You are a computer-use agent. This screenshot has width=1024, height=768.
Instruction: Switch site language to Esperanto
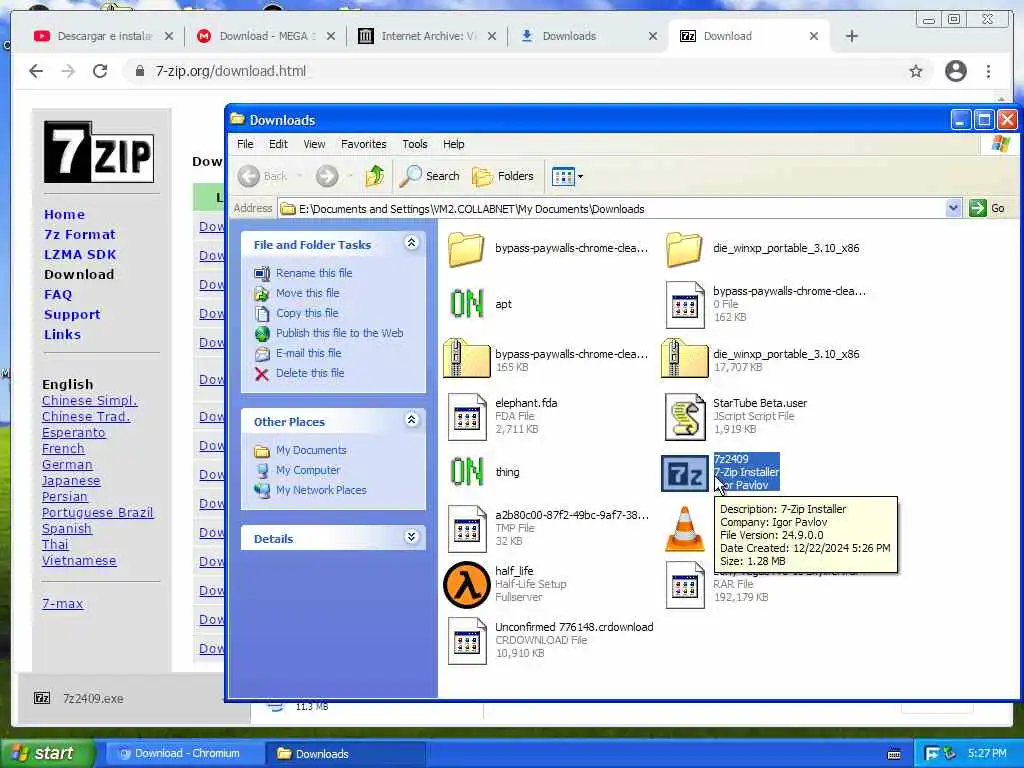click(x=74, y=432)
